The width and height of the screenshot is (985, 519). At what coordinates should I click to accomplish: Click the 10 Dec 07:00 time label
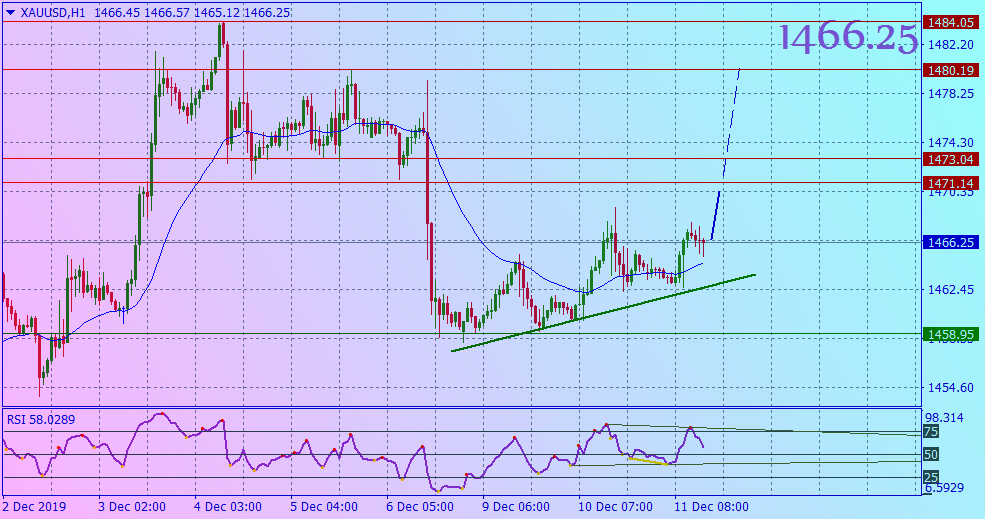(616, 506)
